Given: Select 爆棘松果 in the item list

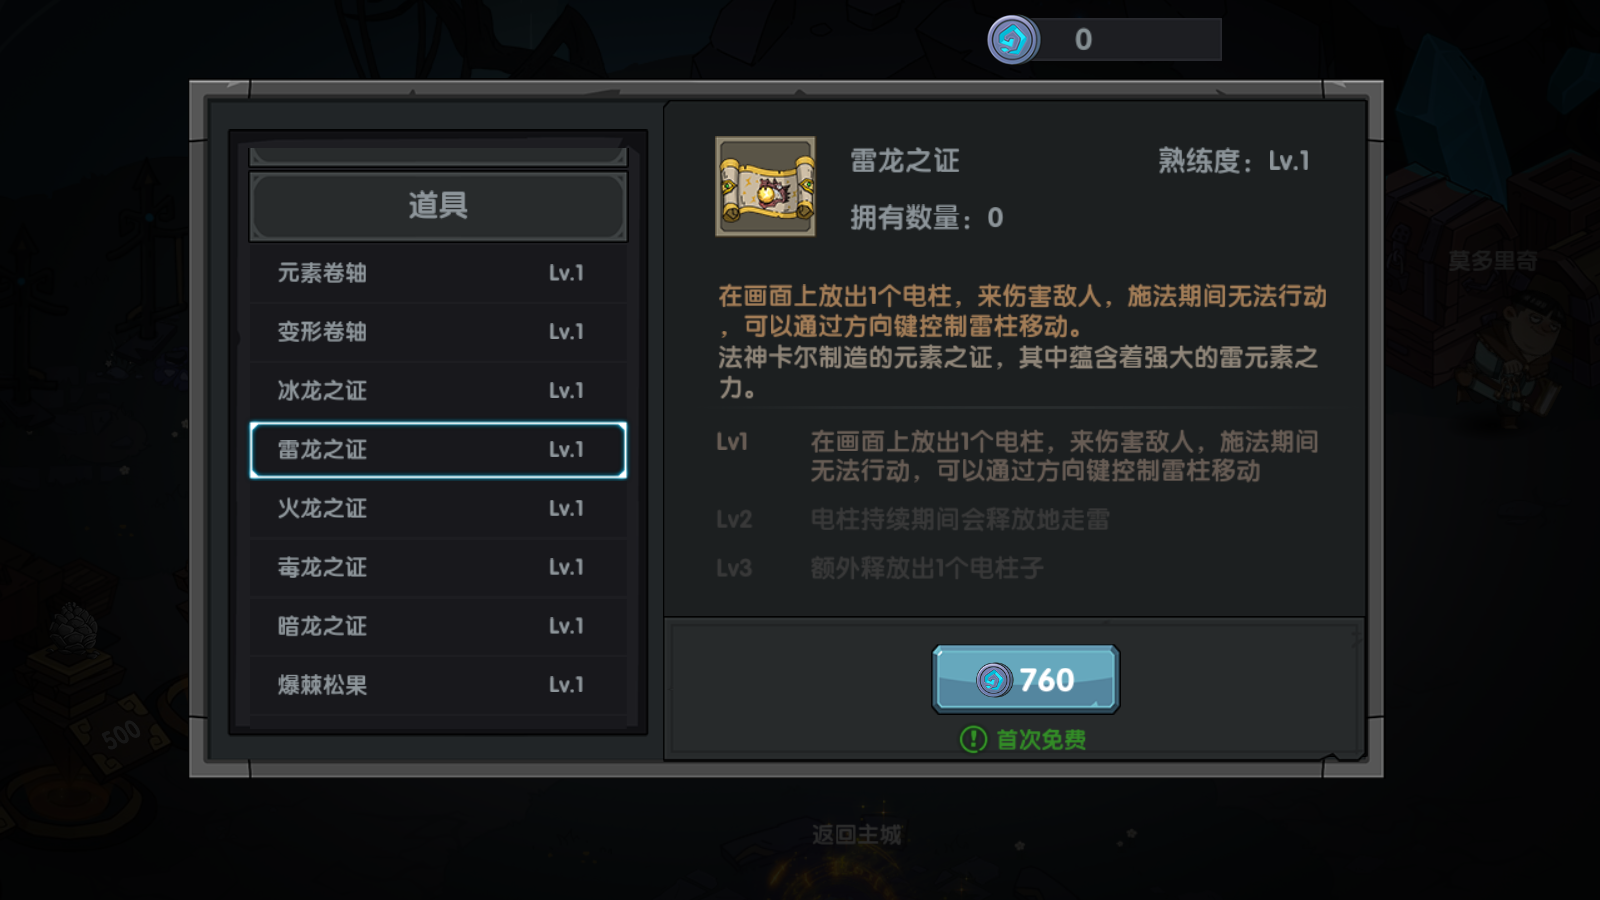Looking at the screenshot, I should point(438,686).
